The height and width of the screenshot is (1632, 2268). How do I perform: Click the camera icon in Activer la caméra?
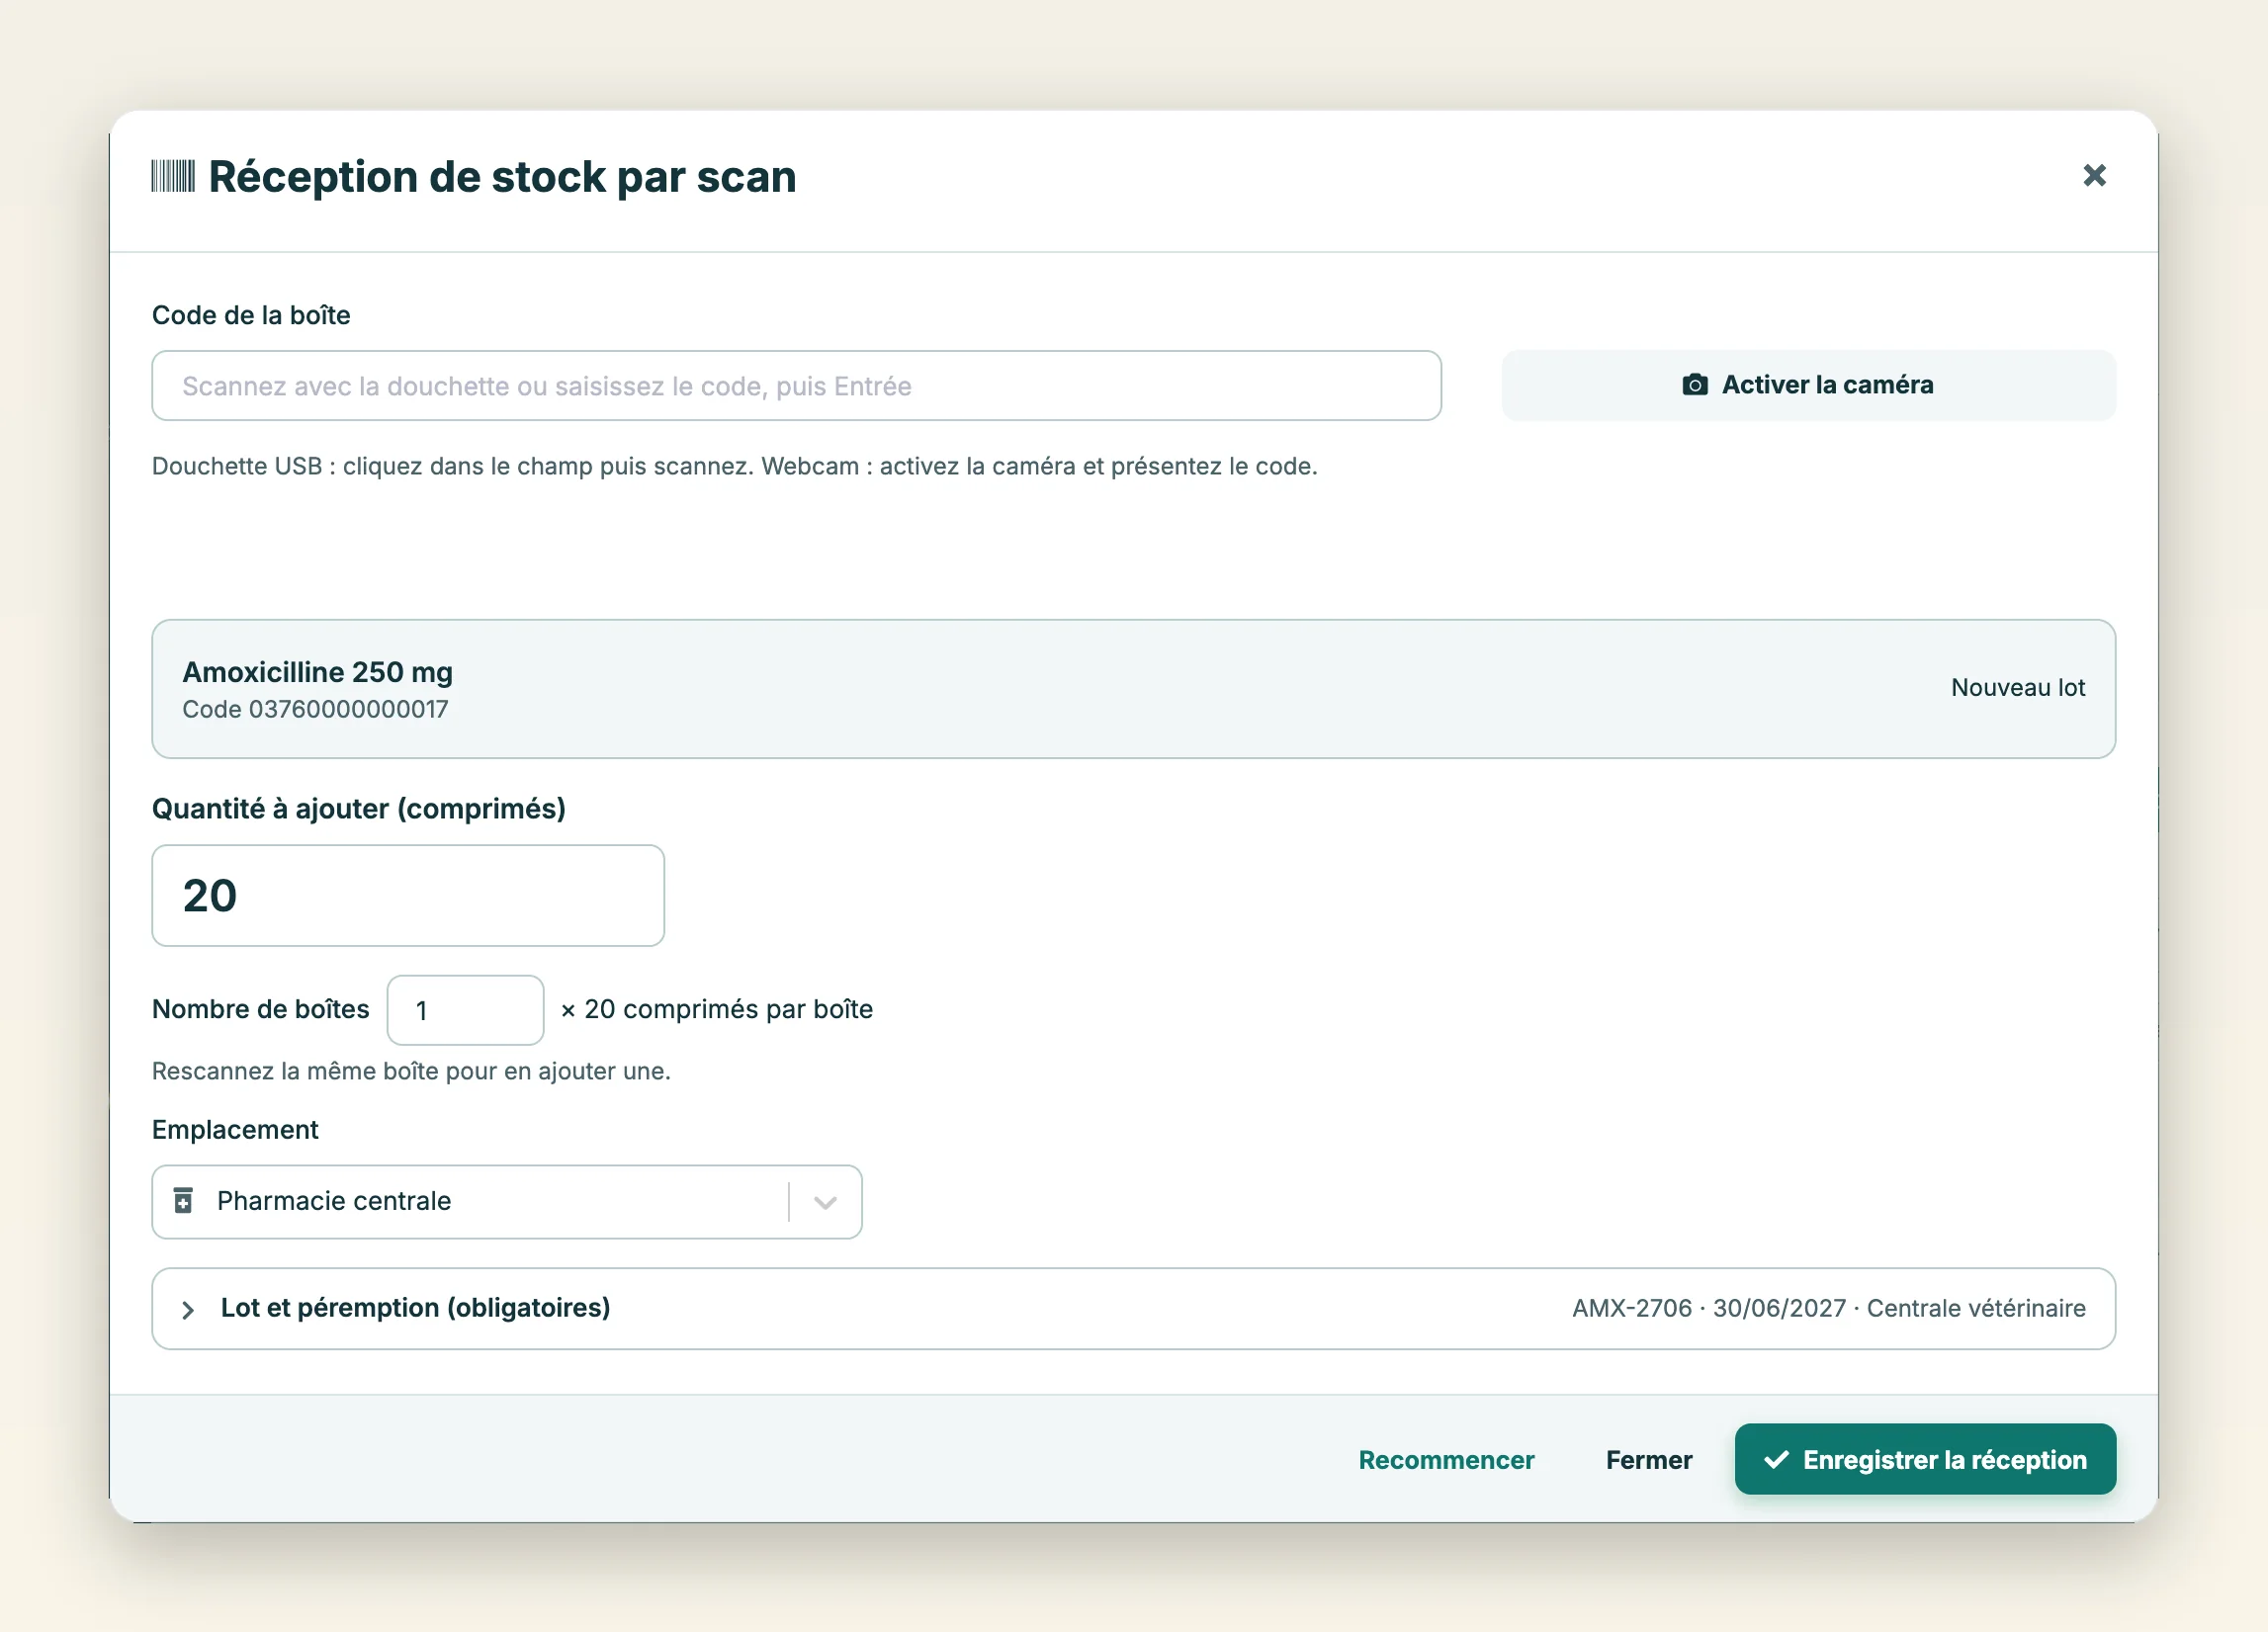(1695, 385)
